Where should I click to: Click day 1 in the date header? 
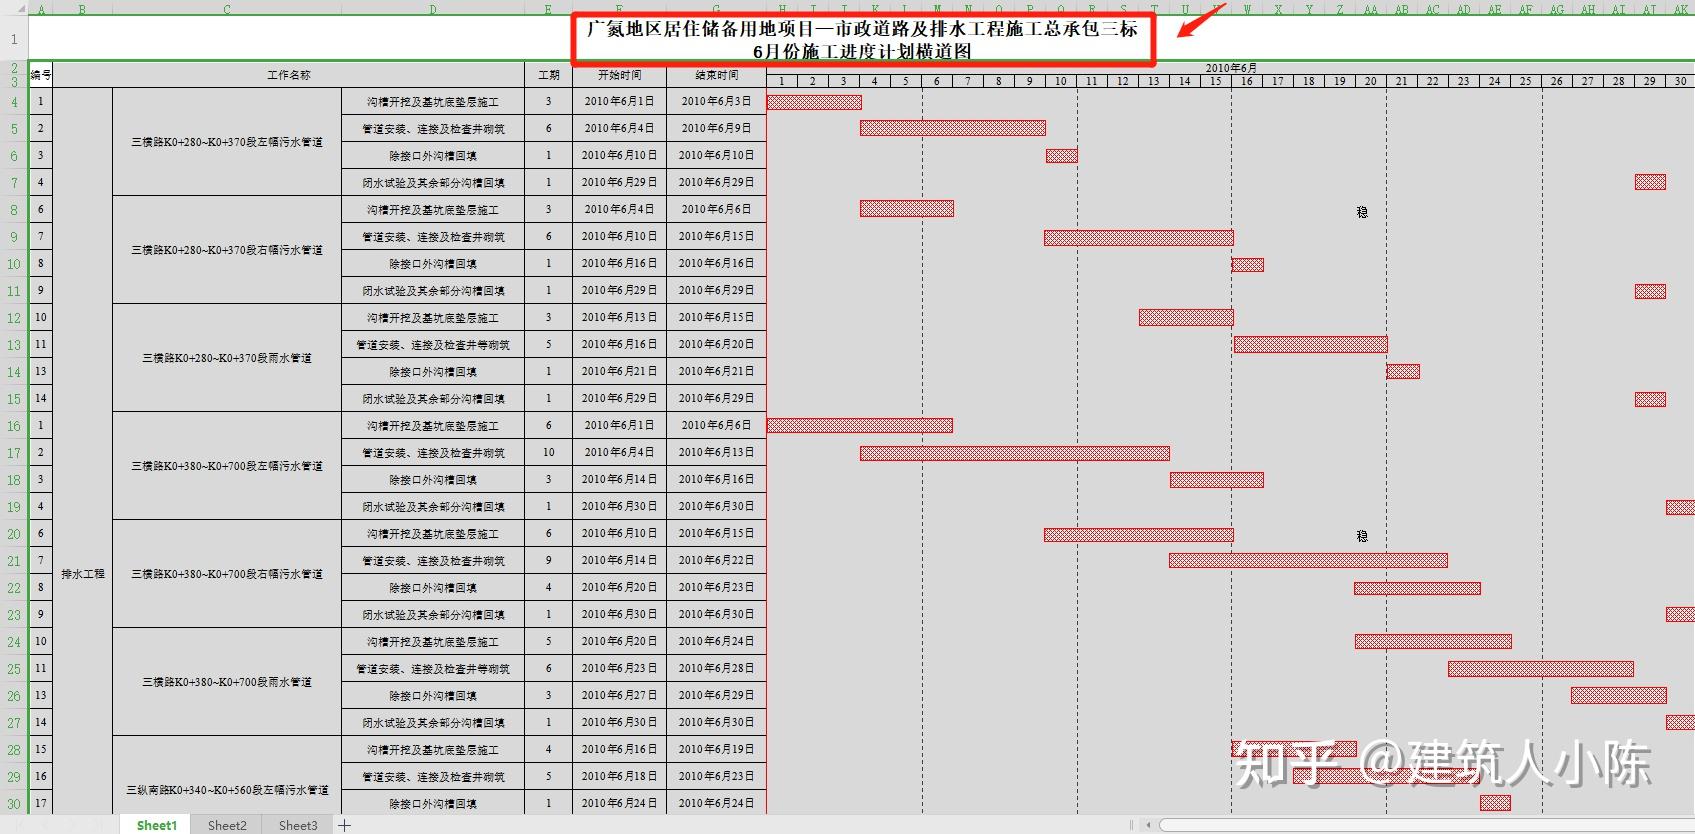[782, 81]
